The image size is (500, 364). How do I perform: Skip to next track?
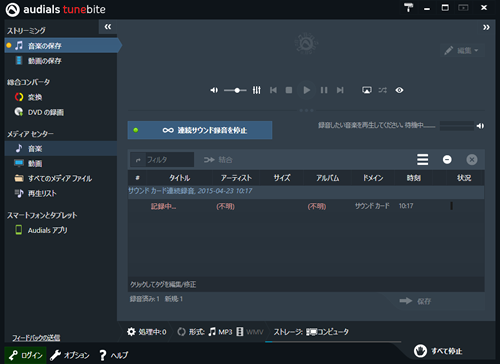coord(340,90)
